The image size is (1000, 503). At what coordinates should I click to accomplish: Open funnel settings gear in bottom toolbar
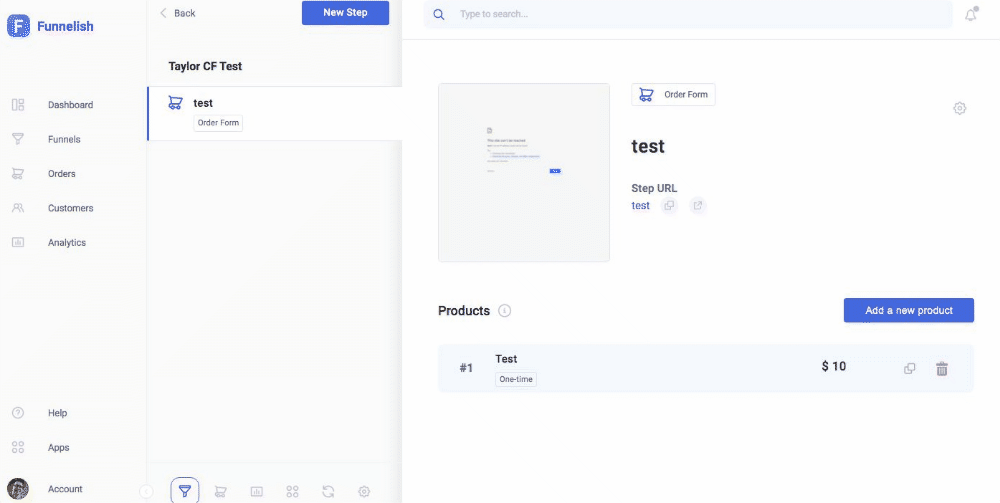point(364,491)
